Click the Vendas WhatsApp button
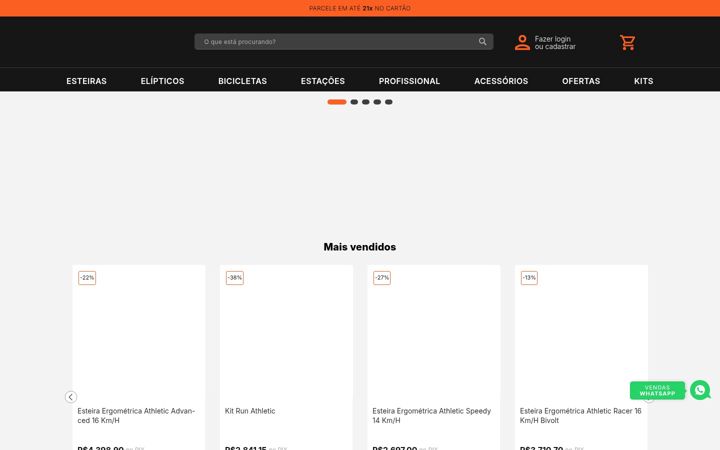 [x=657, y=390]
